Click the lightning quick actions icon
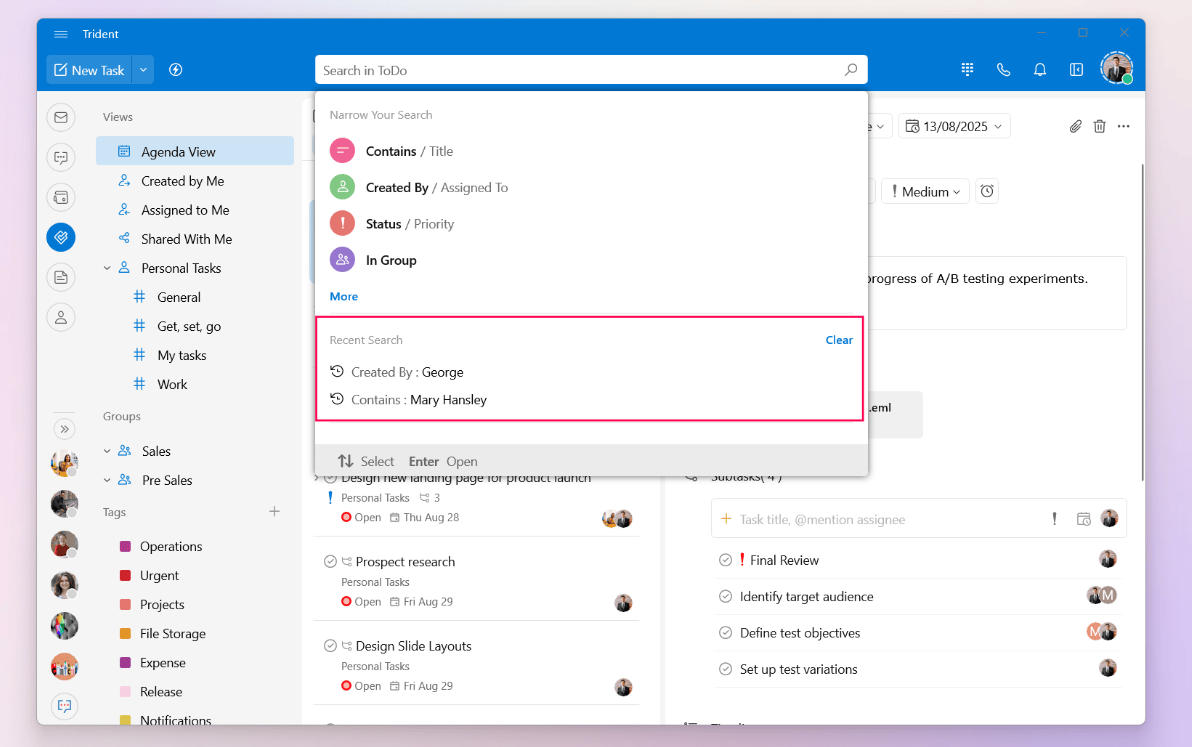 tap(176, 70)
